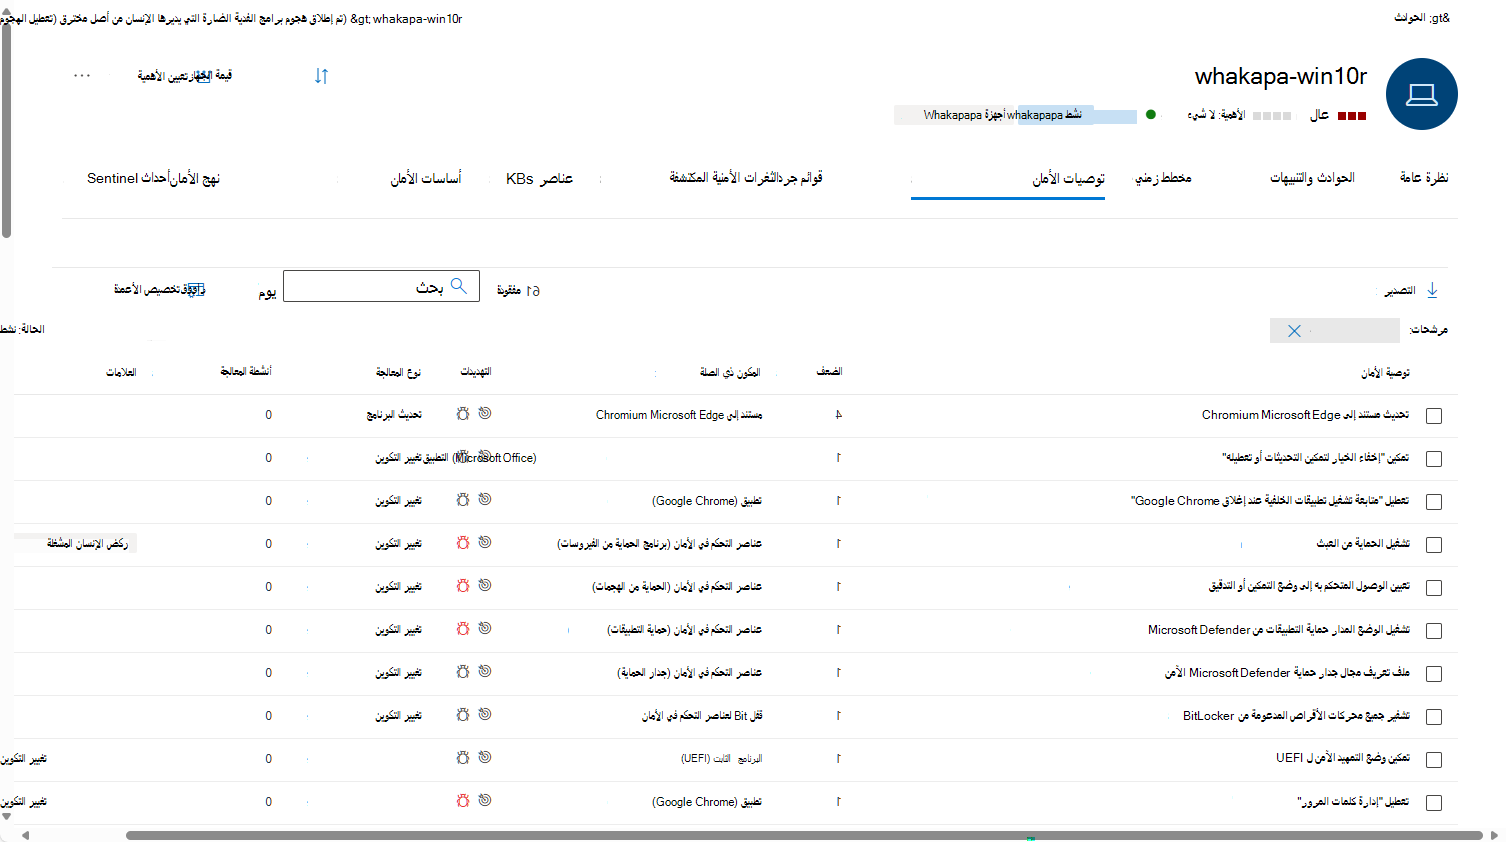Sort by the أنشطة المعالجة column header
1506x842 pixels.
click(246, 371)
